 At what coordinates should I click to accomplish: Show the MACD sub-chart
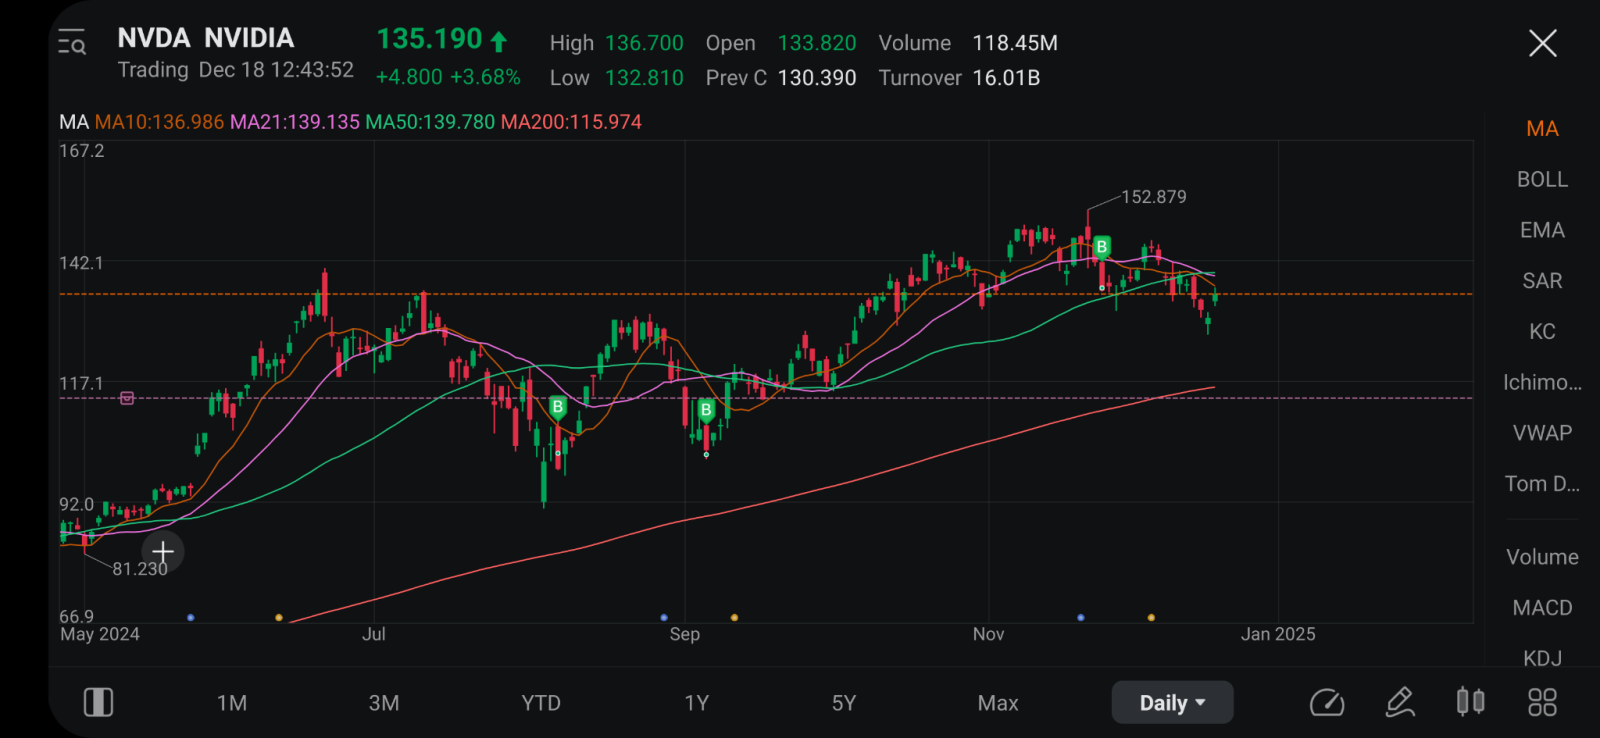tap(1542, 608)
